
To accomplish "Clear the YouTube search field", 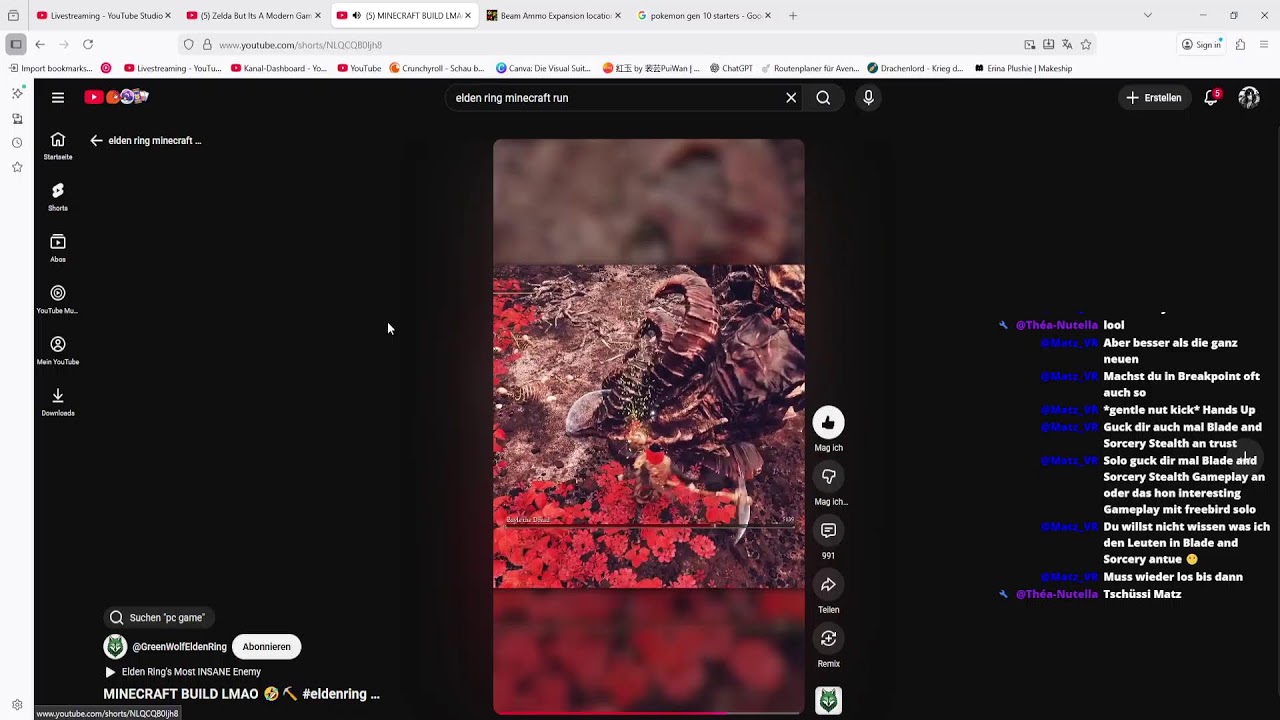I will (x=791, y=98).
